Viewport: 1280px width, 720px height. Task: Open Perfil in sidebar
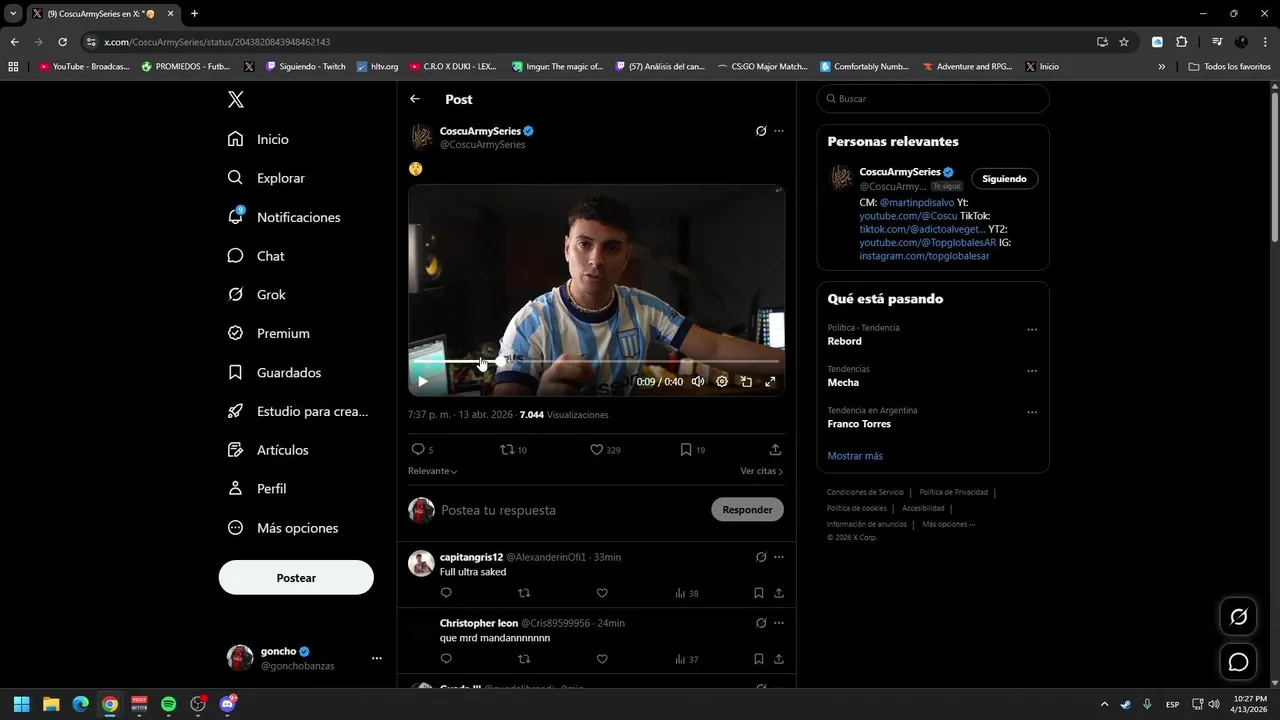pos(257,489)
